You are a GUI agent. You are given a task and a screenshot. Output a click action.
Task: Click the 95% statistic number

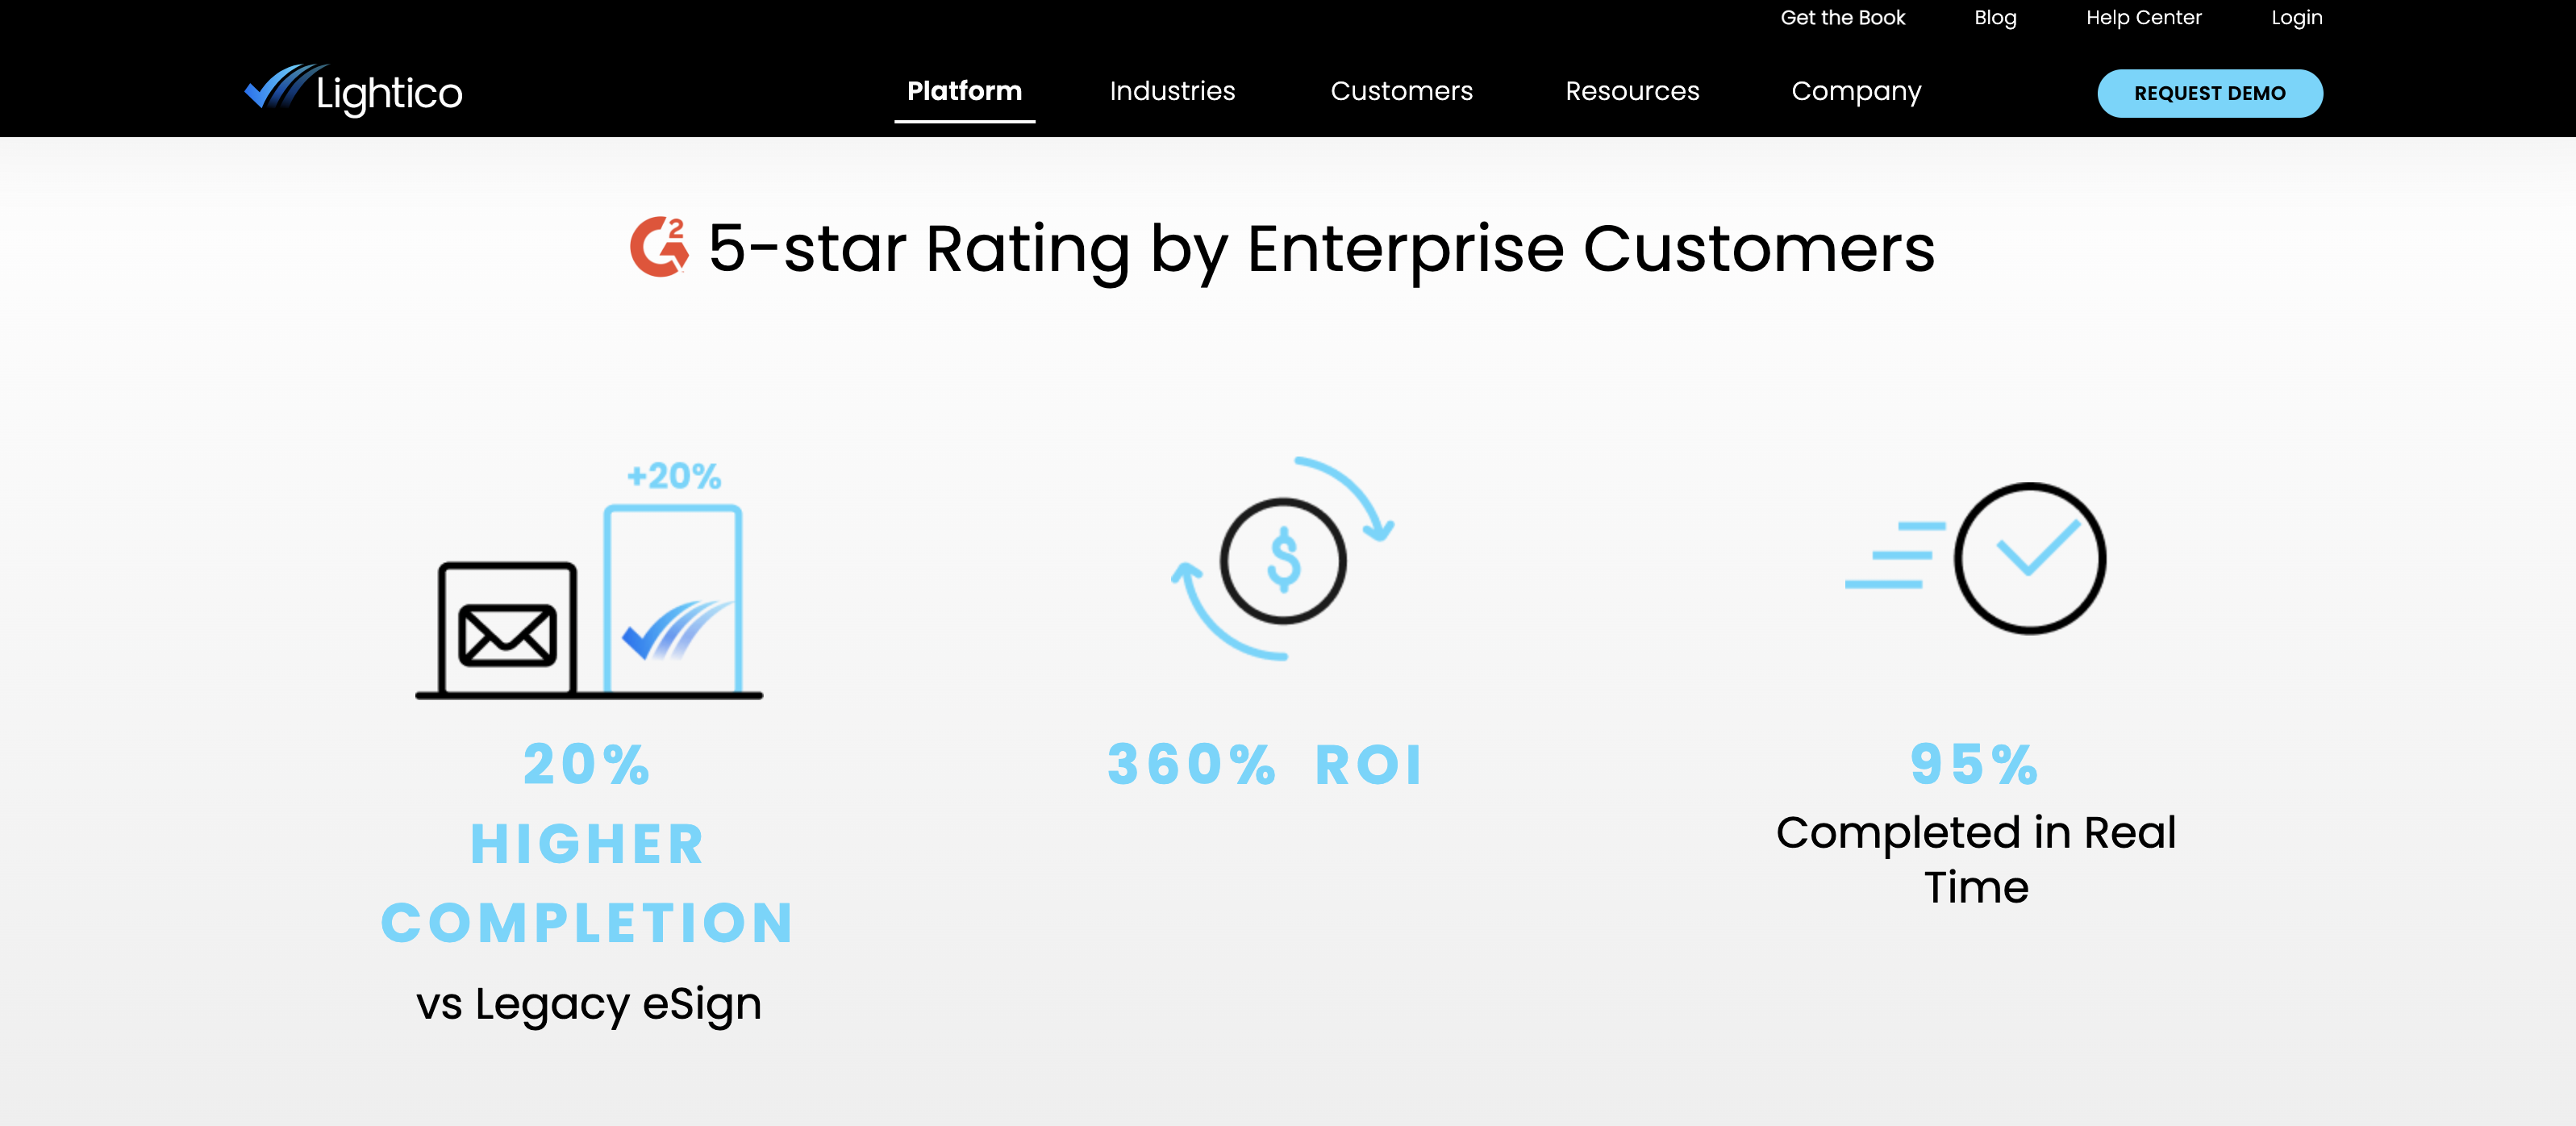point(1975,765)
